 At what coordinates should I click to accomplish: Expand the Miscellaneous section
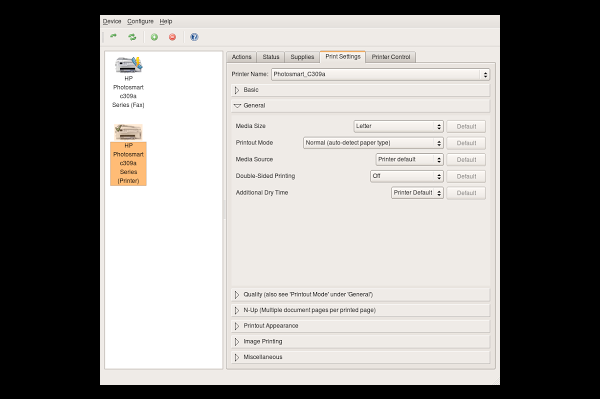(360, 357)
